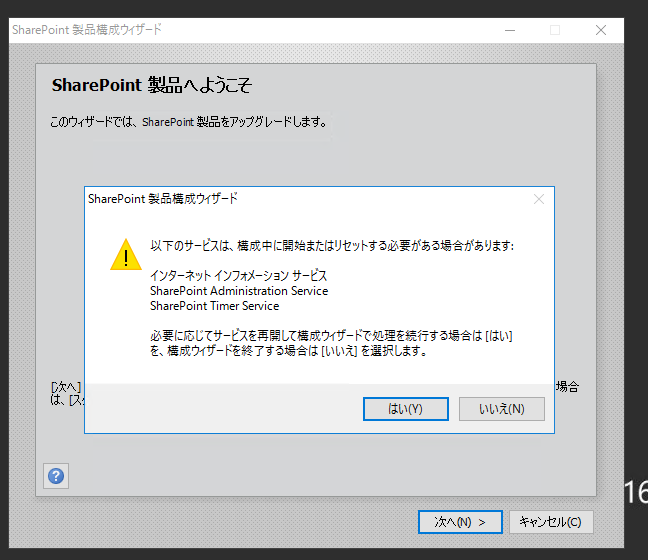Screen dimensions: 648x560
Task: Click the yellow warning triangle icon
Action: (126, 255)
